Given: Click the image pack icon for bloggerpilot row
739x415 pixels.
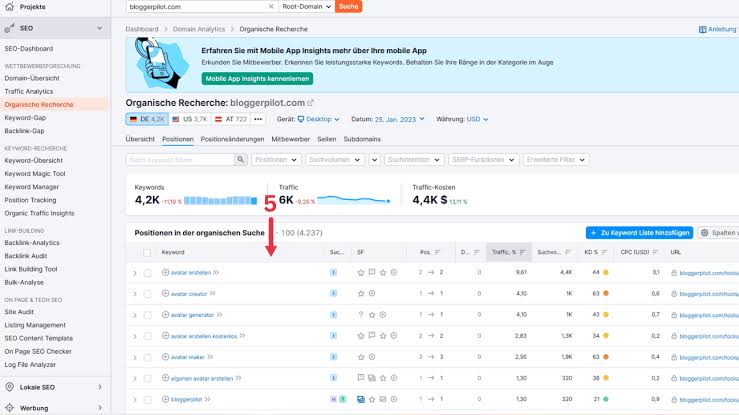Looking at the screenshot, I should tap(361, 399).
